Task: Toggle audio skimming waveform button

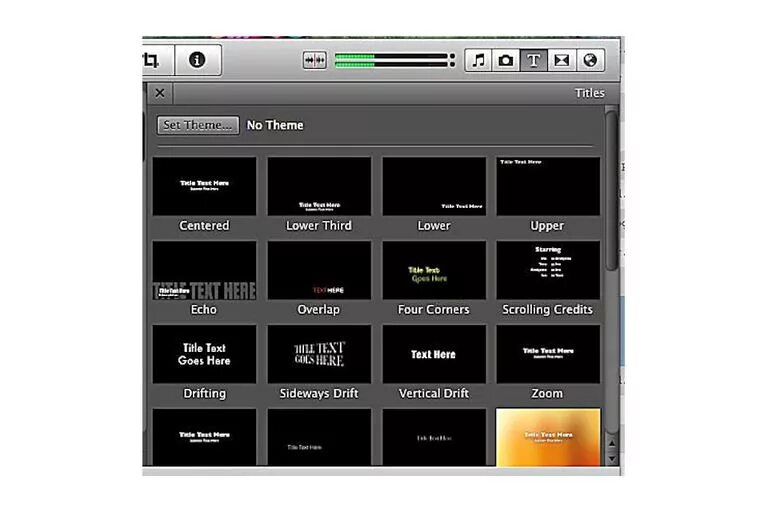Action: click(x=314, y=61)
